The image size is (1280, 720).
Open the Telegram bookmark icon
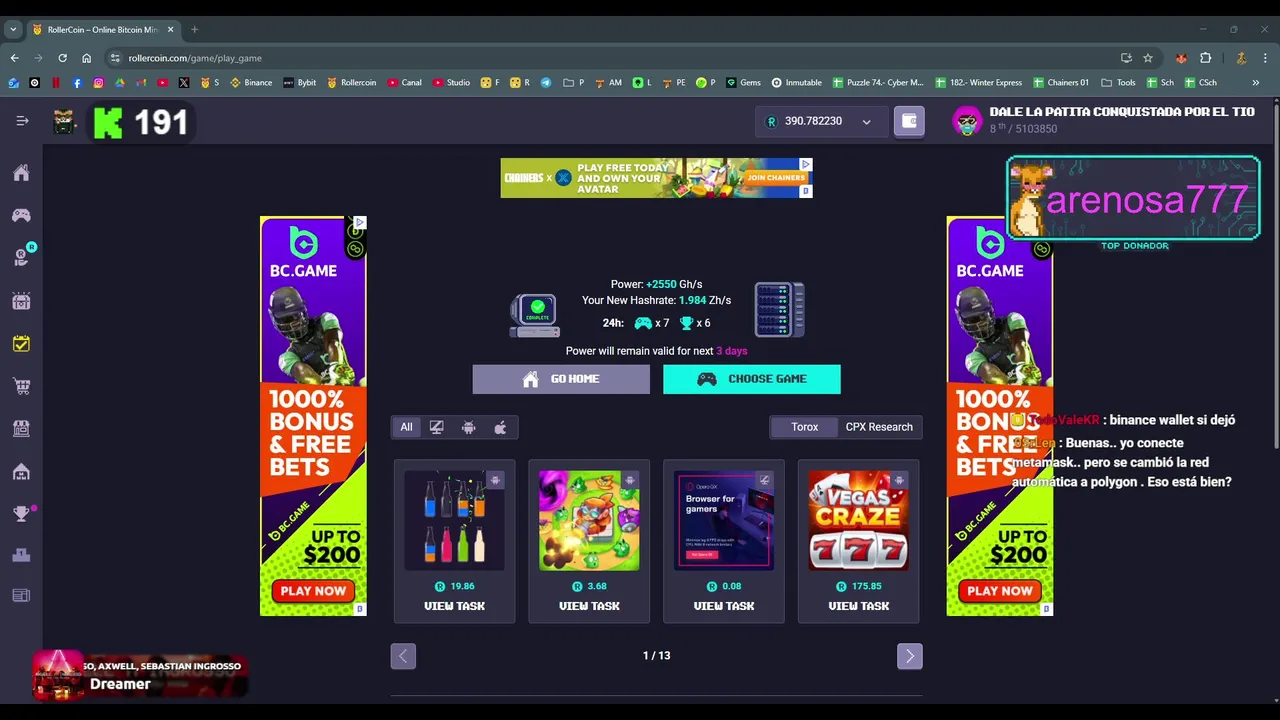coord(546,82)
